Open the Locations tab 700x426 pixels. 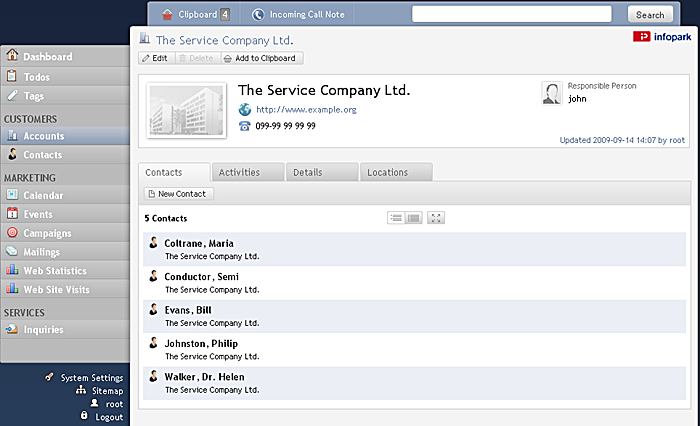pyautogui.click(x=396, y=172)
